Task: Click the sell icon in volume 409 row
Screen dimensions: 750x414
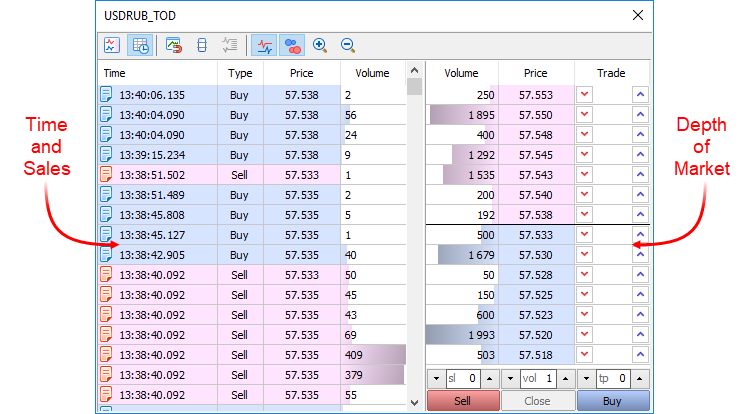Action: pyautogui.click(x=106, y=355)
